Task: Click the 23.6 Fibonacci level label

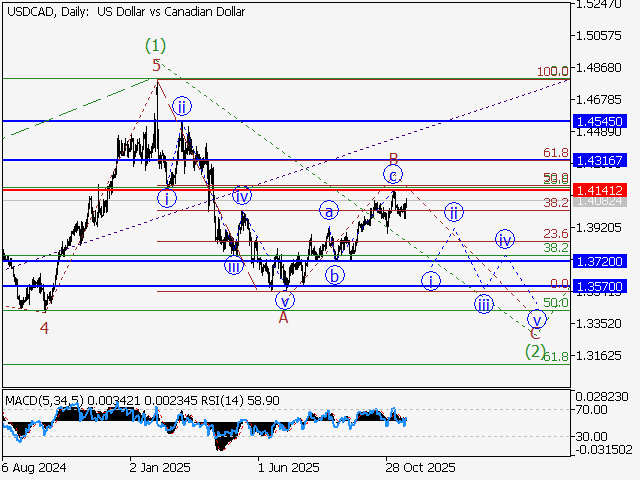Action: click(556, 233)
